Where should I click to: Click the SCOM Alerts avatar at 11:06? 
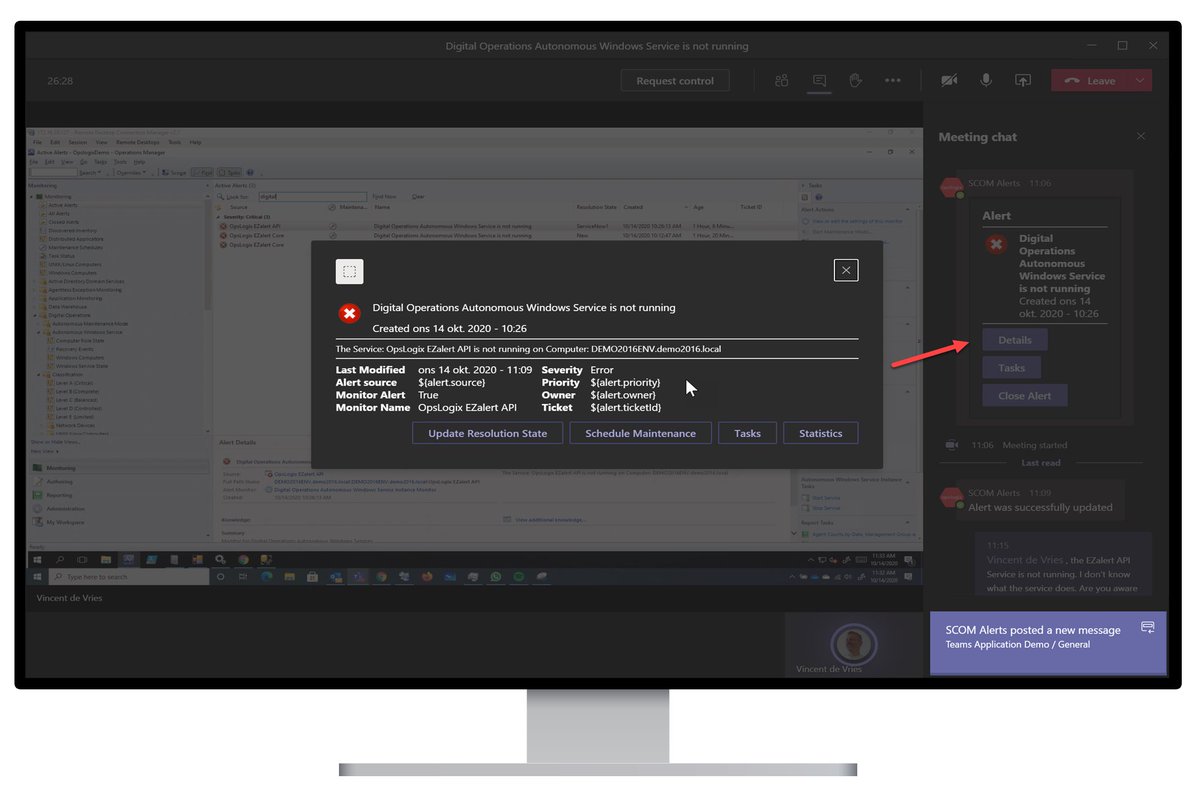point(950,187)
